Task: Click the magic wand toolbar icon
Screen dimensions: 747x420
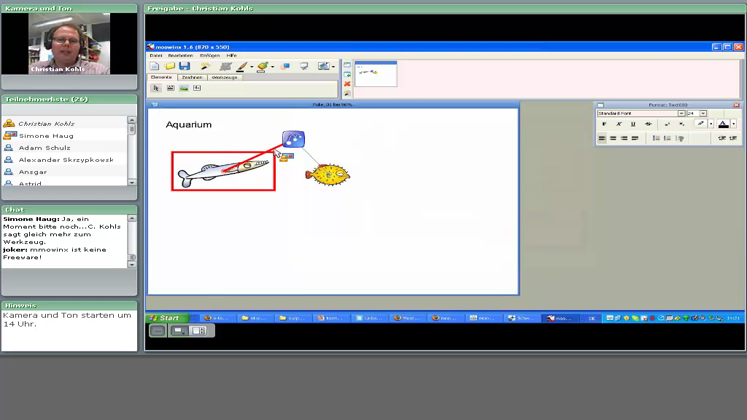Action: point(205,66)
